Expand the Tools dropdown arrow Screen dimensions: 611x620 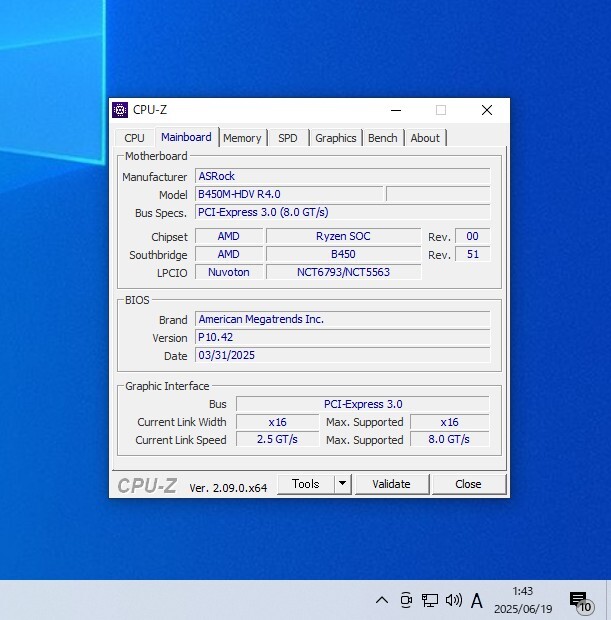click(x=342, y=484)
